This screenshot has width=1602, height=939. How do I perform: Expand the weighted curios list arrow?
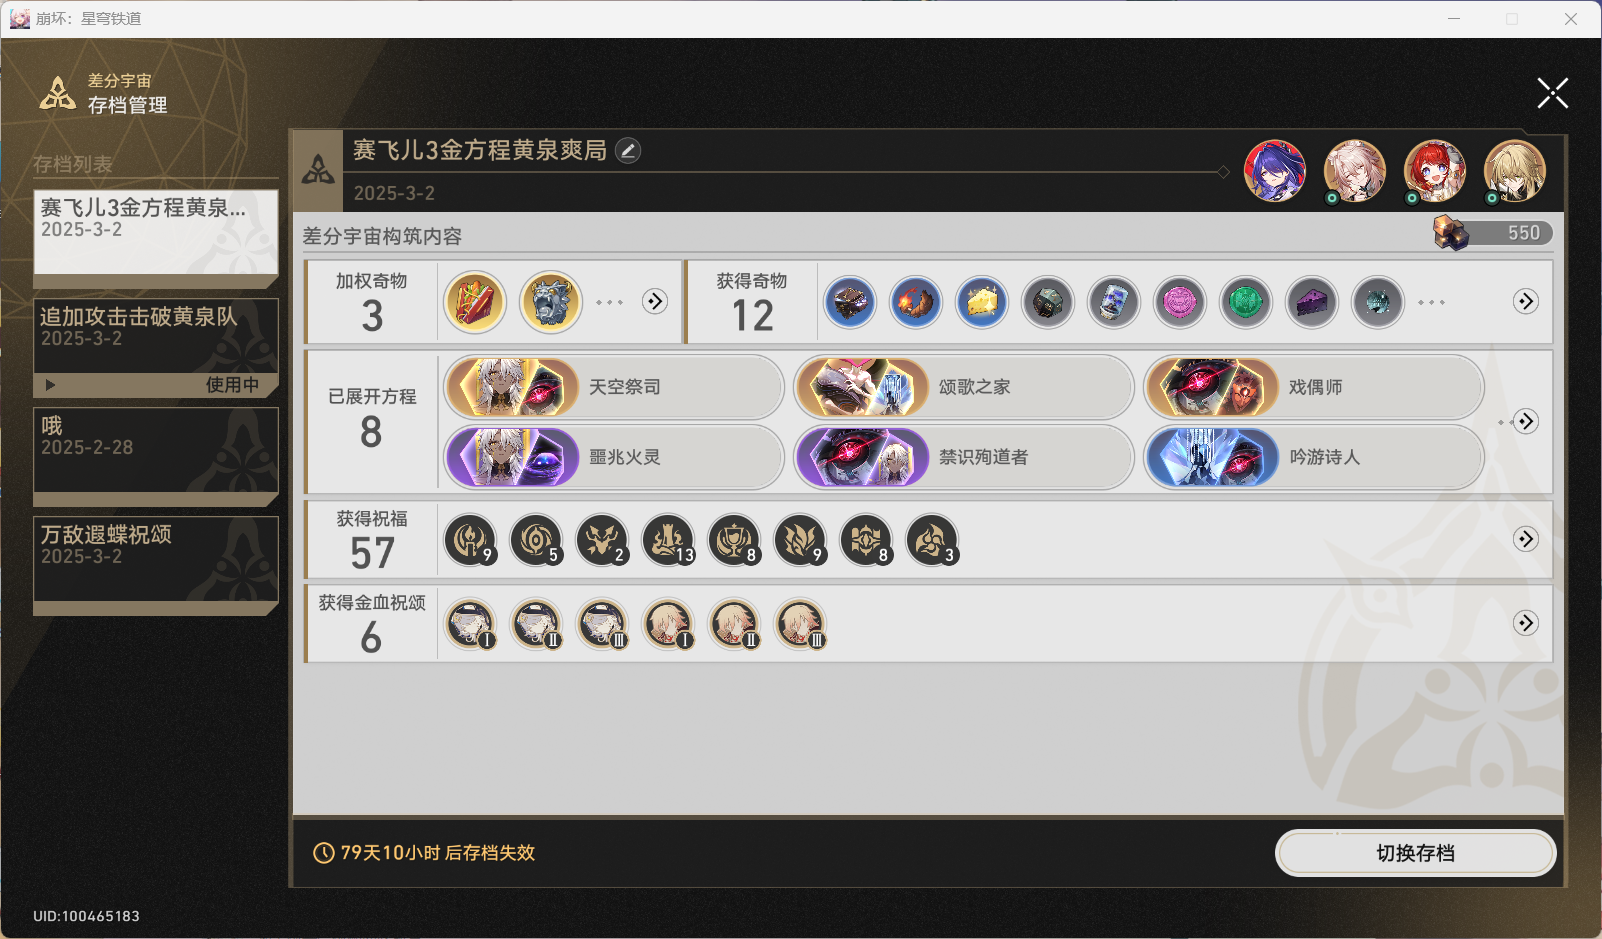[655, 301]
